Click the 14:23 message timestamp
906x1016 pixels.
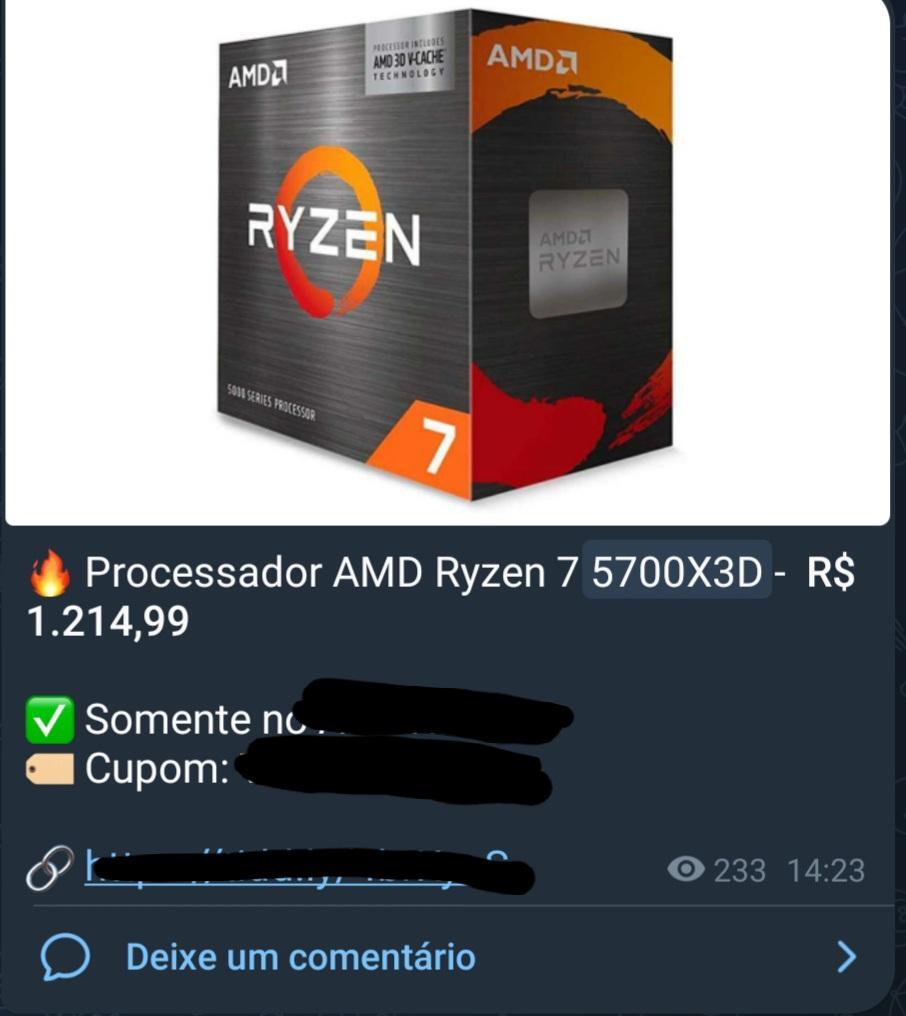point(826,870)
